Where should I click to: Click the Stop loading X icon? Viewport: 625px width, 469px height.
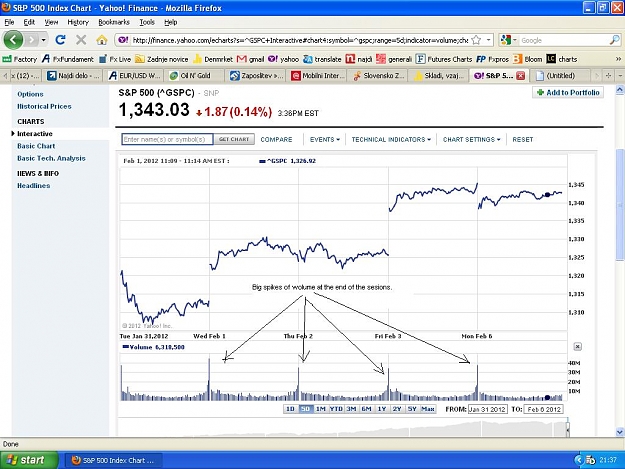click(x=81, y=40)
